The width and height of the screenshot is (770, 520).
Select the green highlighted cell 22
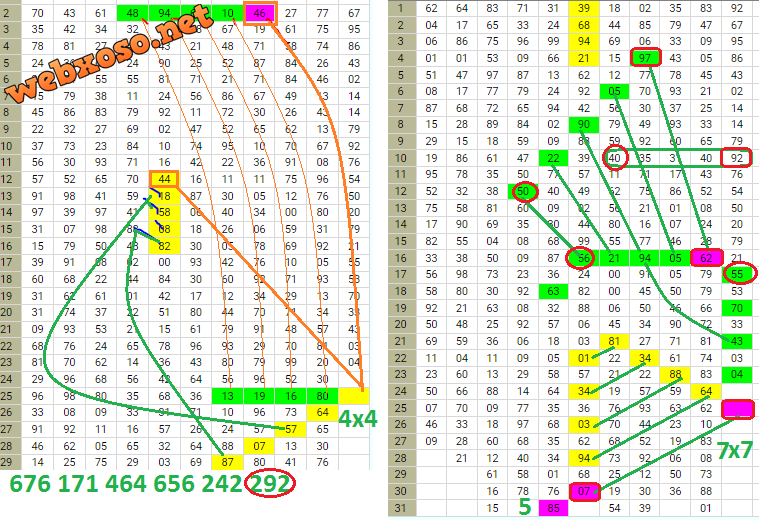[552, 158]
